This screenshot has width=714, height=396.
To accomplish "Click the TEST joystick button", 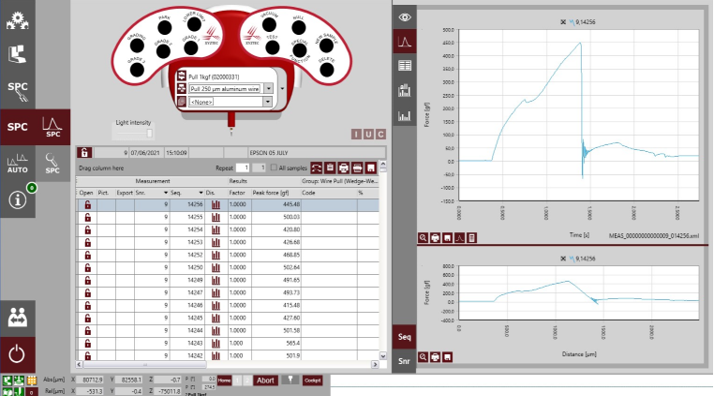I will (x=272, y=47).
